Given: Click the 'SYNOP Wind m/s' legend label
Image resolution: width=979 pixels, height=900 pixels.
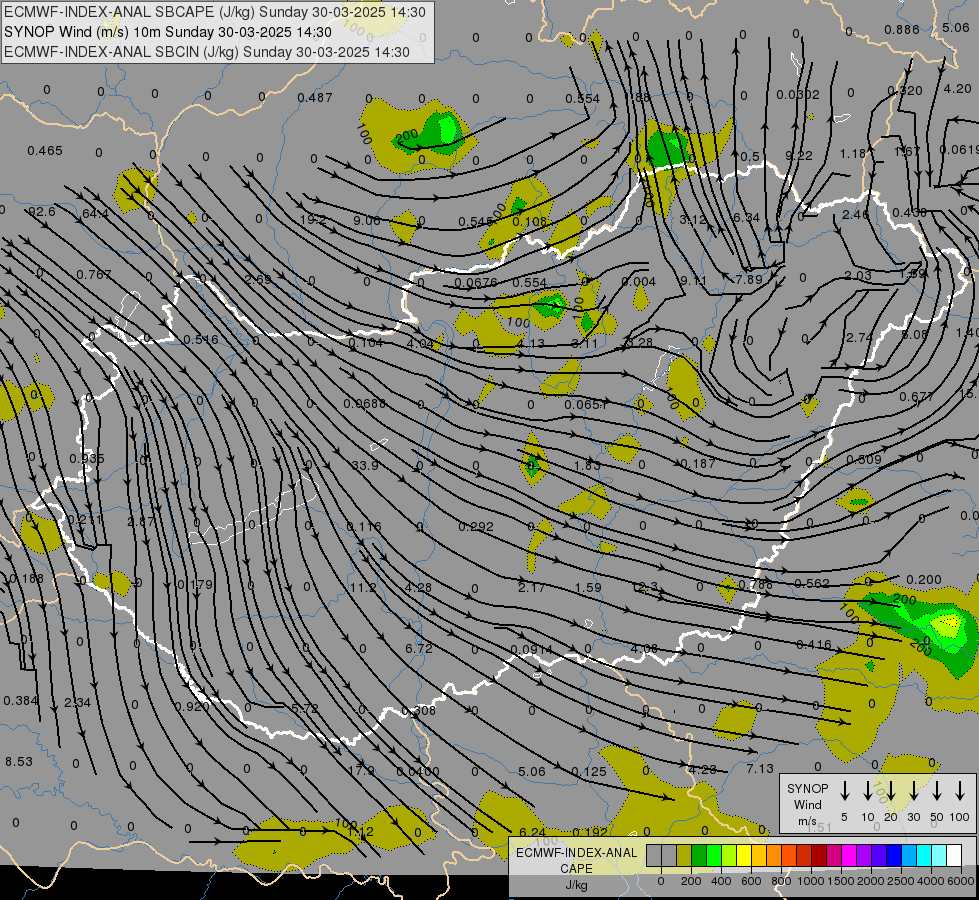Looking at the screenshot, I should (807, 804).
